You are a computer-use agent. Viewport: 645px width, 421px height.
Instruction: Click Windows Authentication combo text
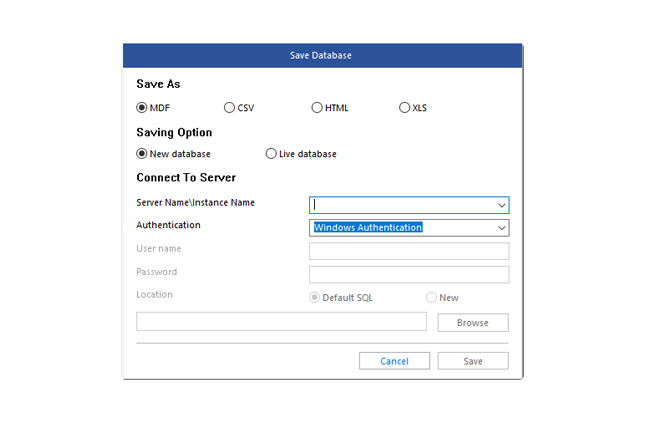(368, 228)
